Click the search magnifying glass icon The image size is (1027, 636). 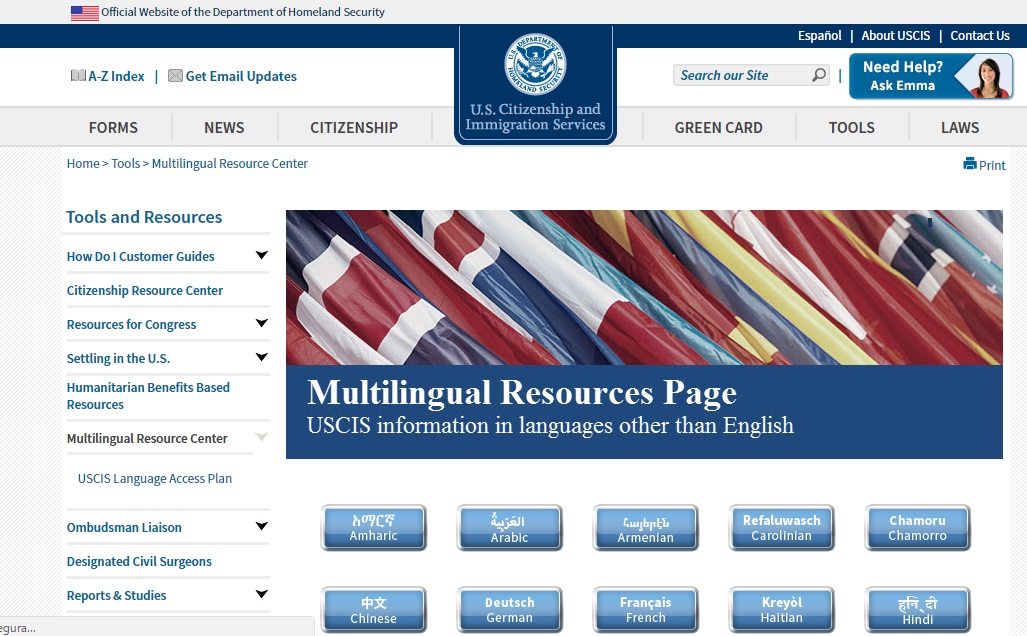click(819, 75)
